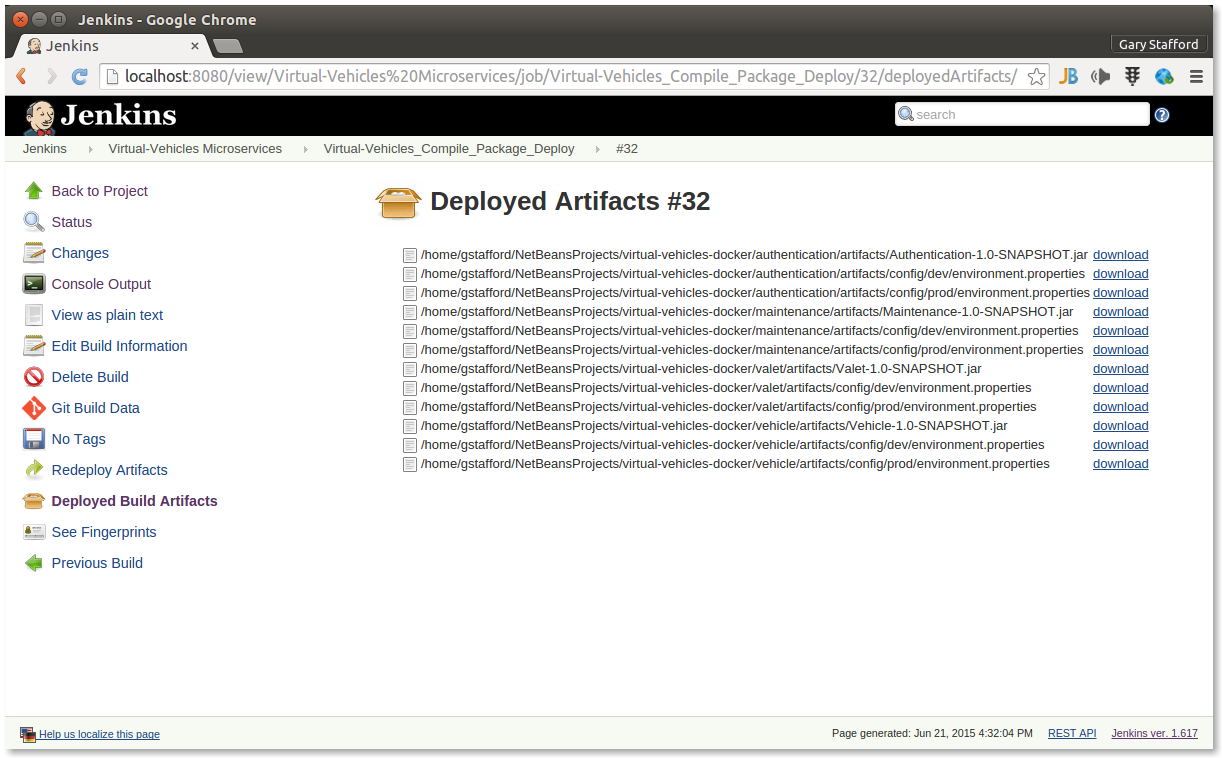Click the localize page icon in footer
Viewport: 1222px width, 758px height.
(28, 734)
